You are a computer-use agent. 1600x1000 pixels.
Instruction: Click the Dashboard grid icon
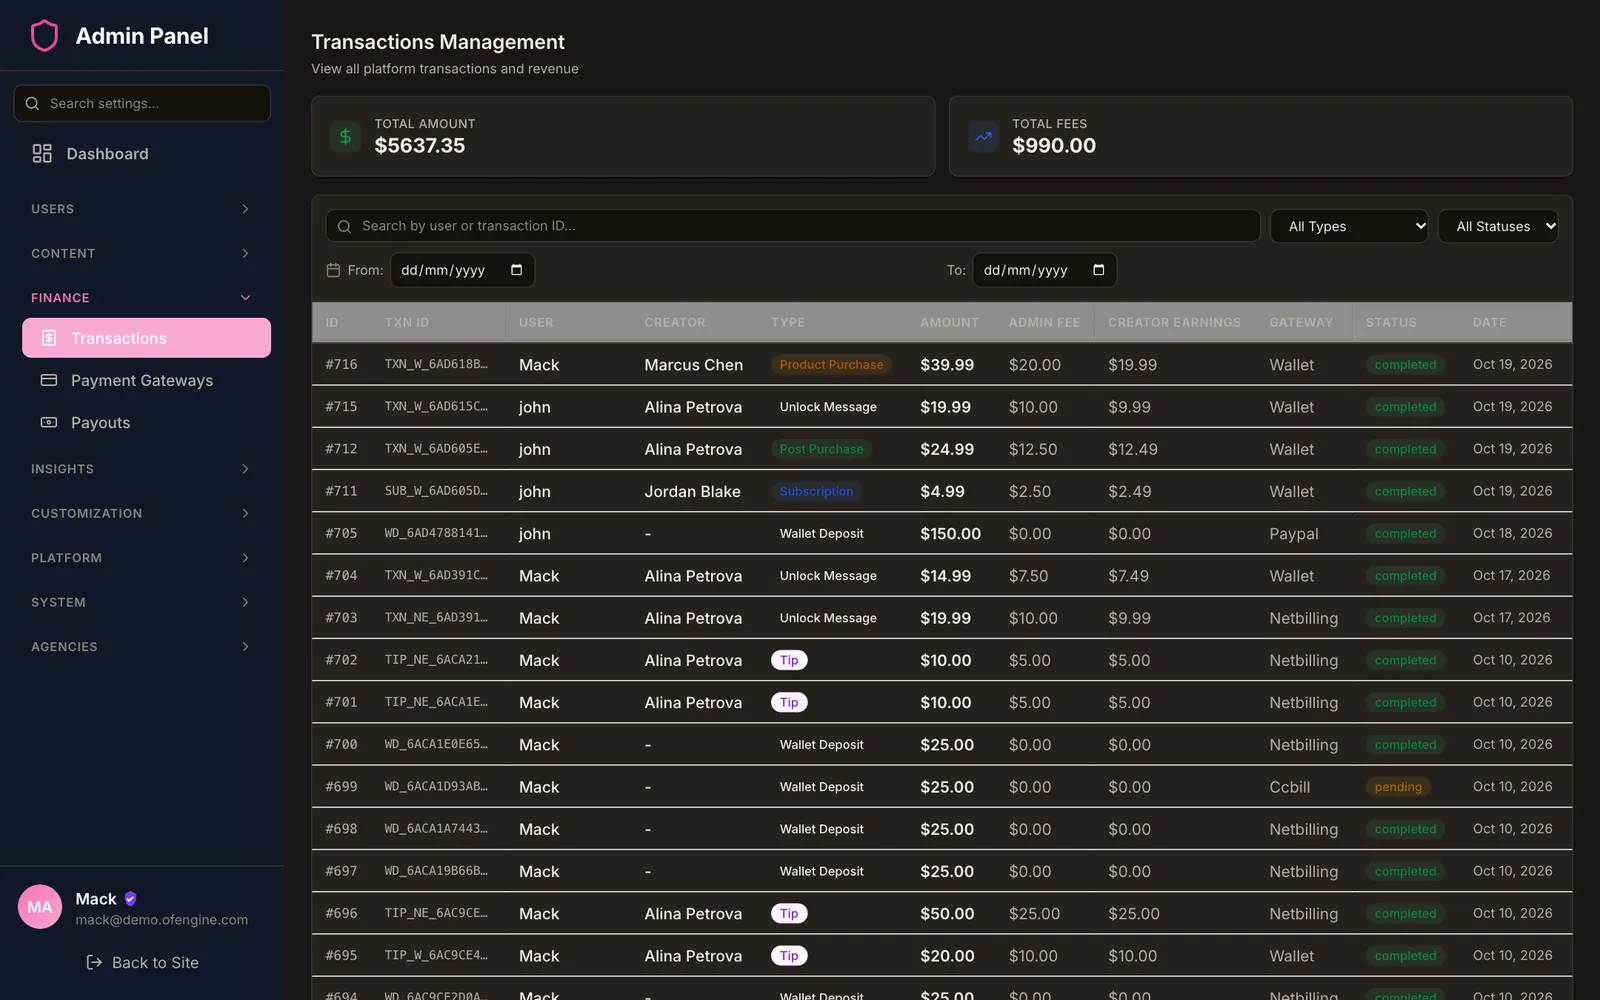[x=42, y=153]
